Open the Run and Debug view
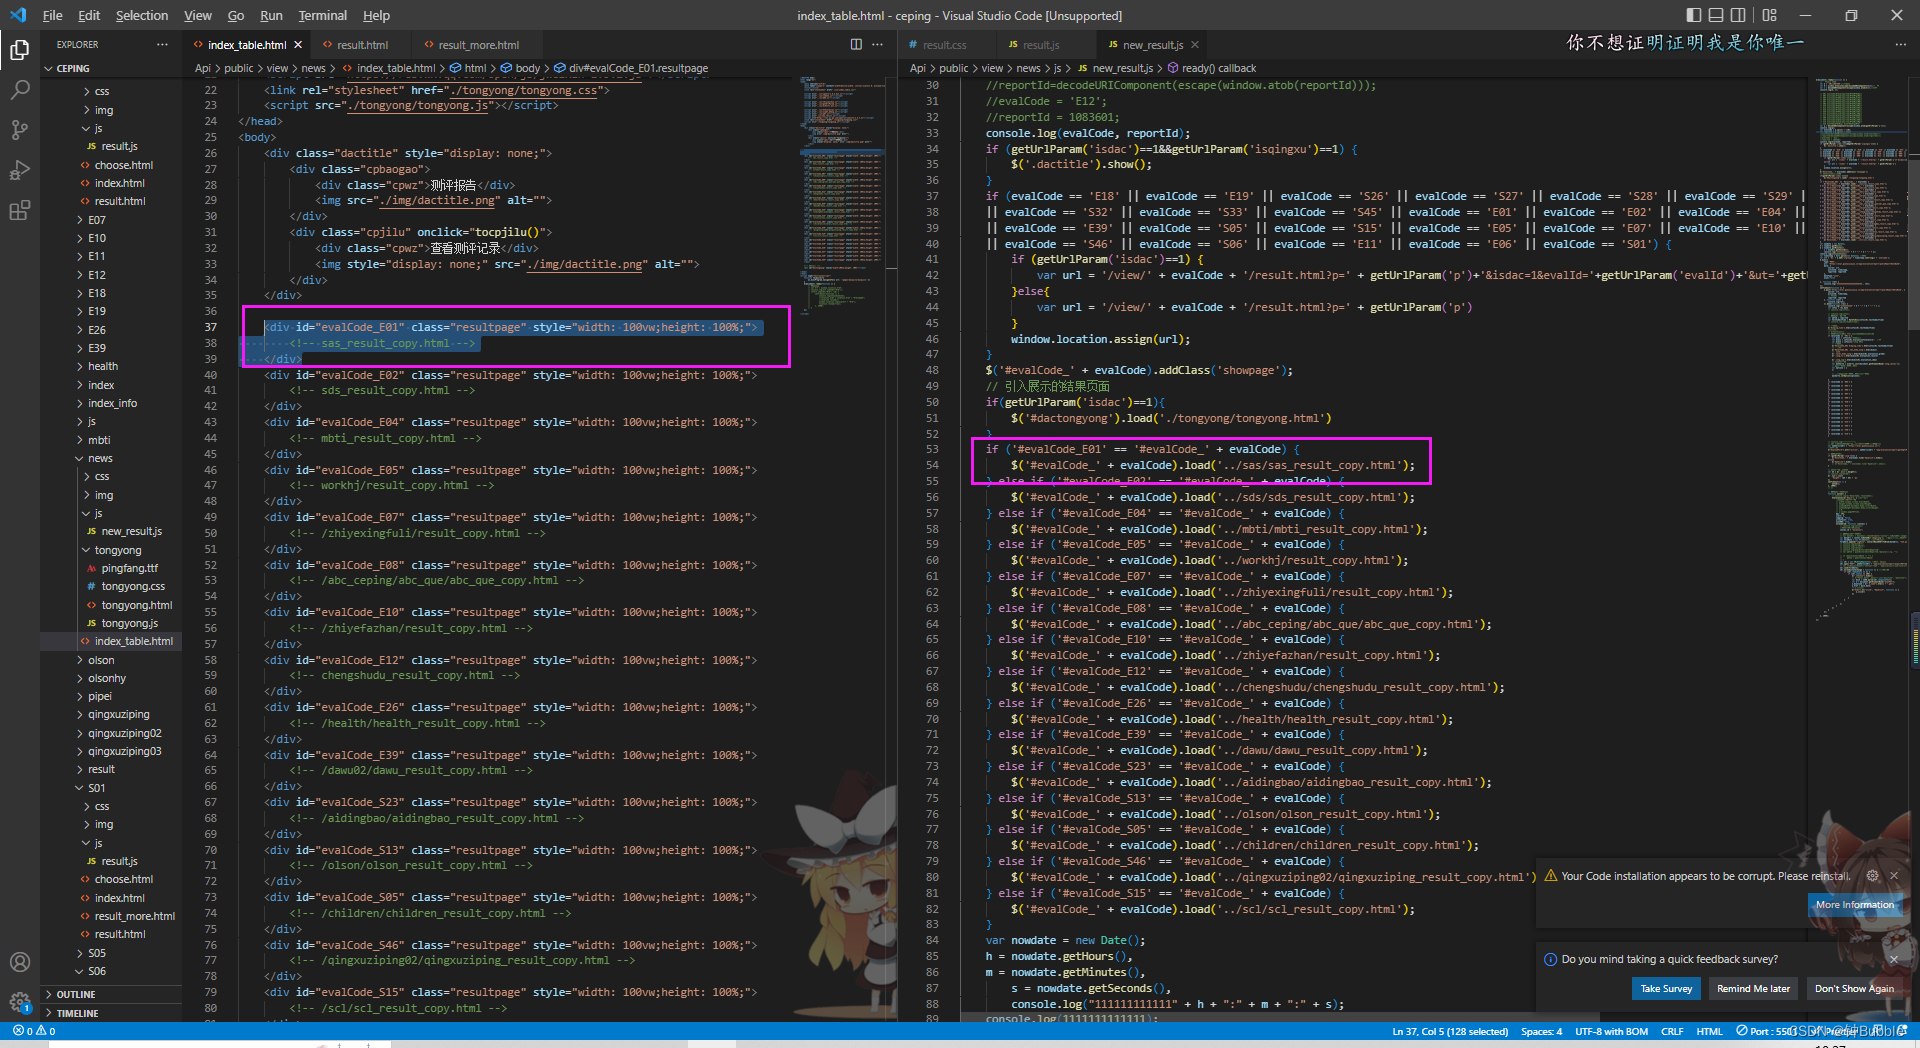This screenshot has height=1048, width=1920. coord(19,170)
